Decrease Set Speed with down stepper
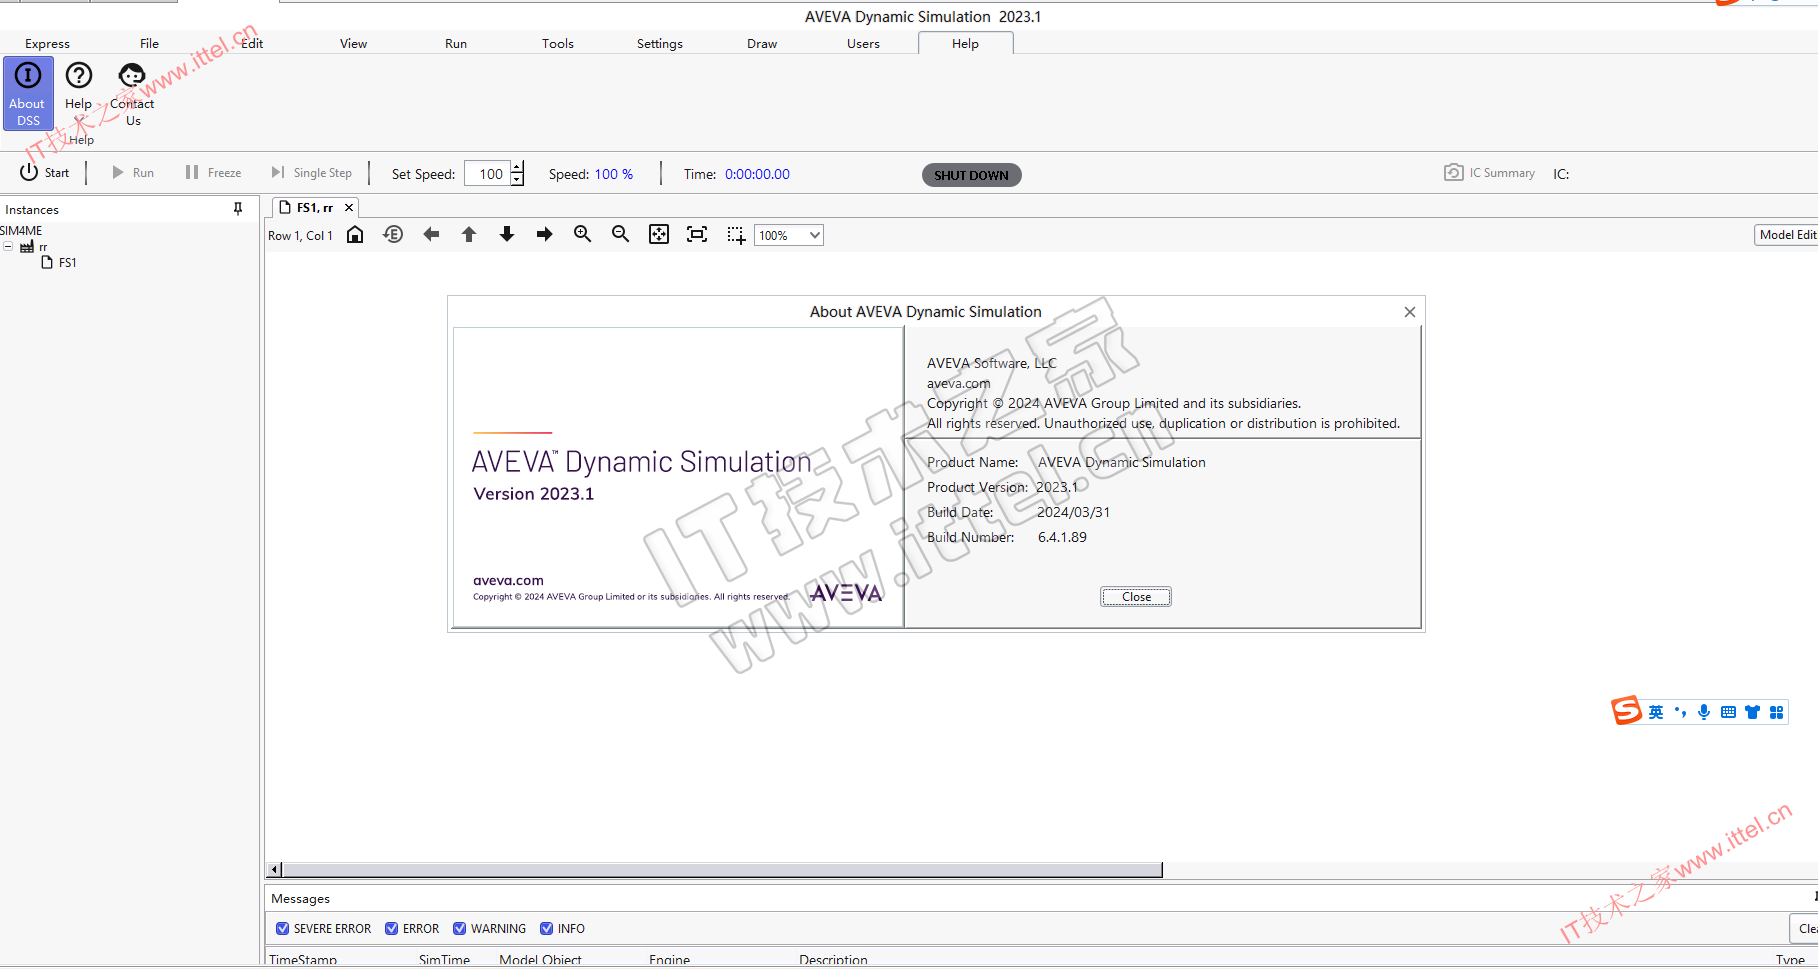The width and height of the screenshot is (1818, 969). coord(517,179)
